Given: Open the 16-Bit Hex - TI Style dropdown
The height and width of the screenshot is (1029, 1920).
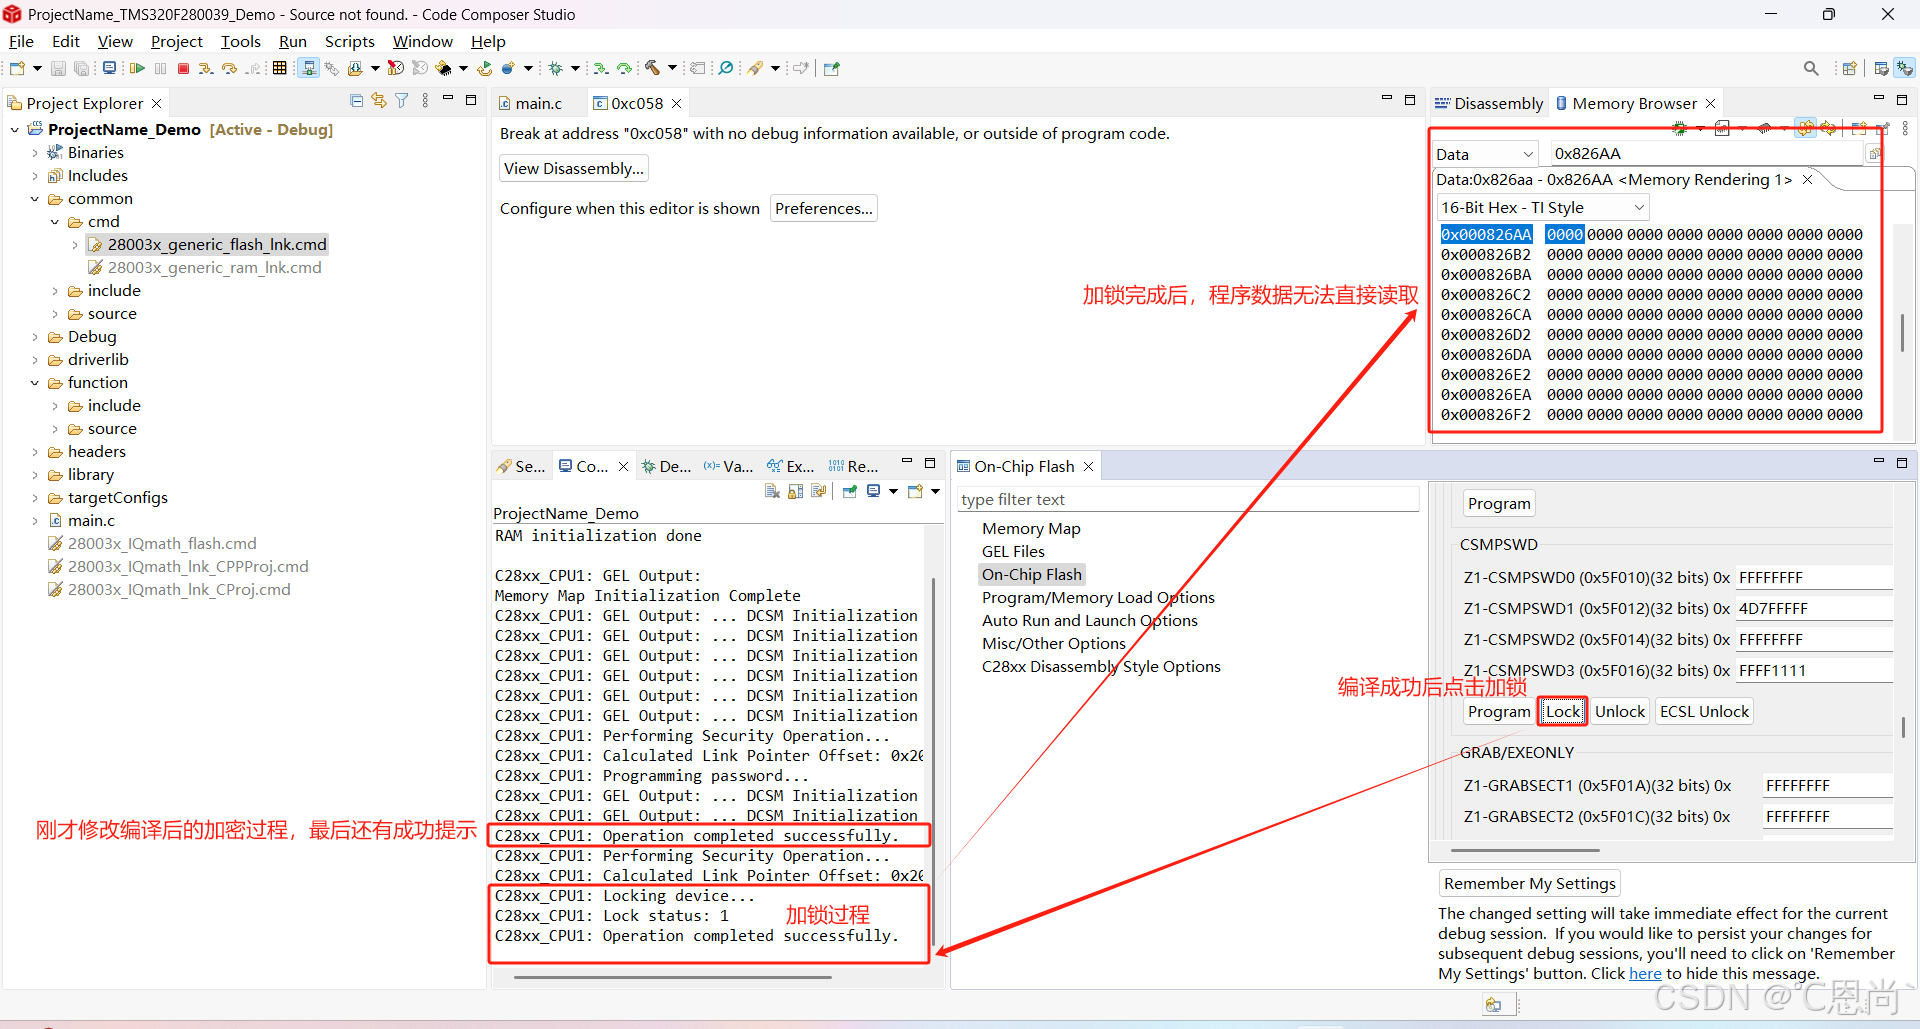Looking at the screenshot, I should (x=1542, y=207).
